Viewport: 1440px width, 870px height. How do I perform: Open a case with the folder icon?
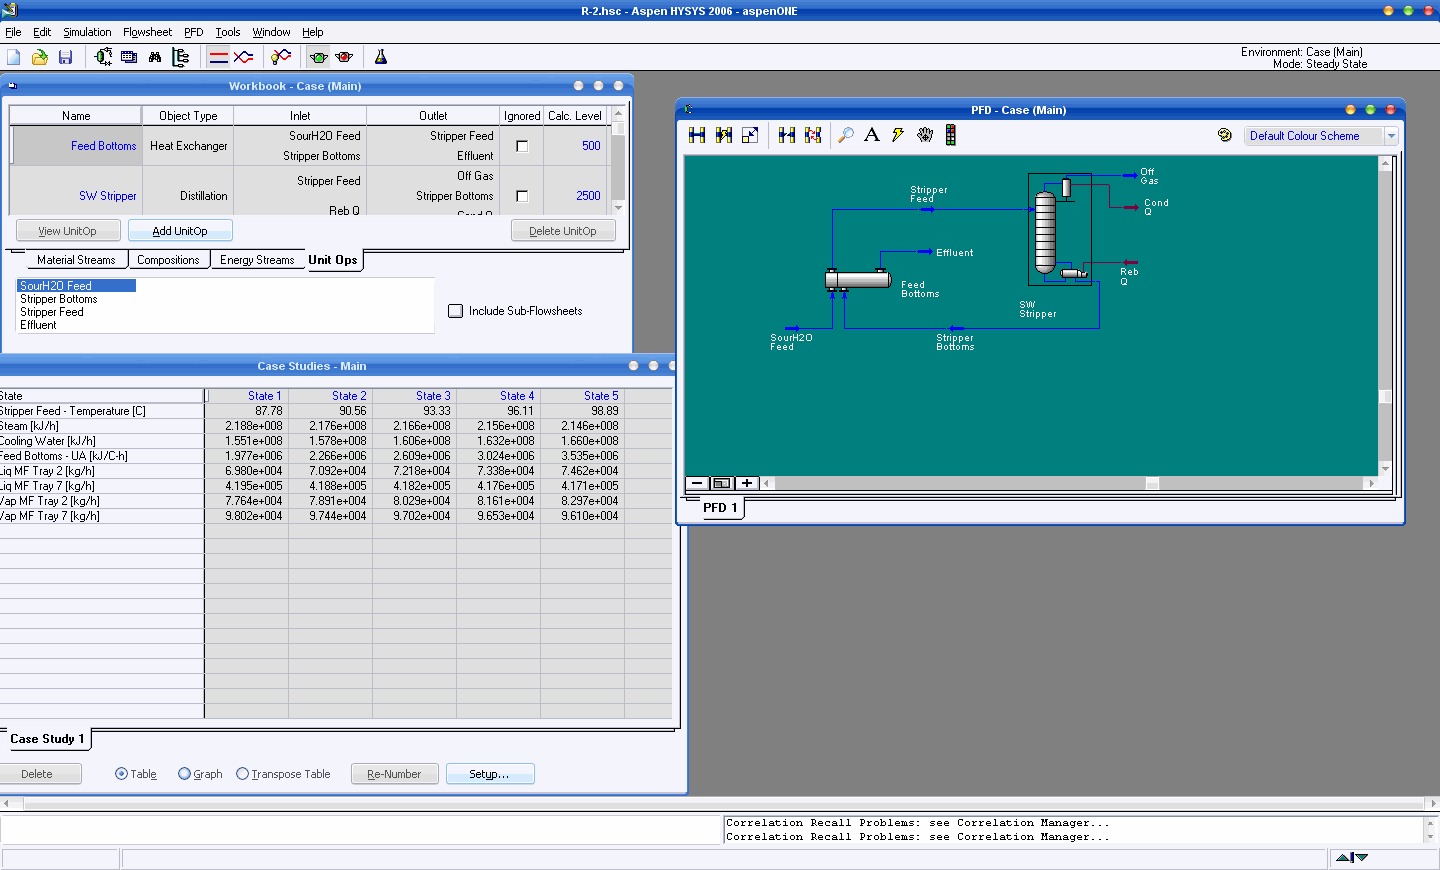pos(40,57)
